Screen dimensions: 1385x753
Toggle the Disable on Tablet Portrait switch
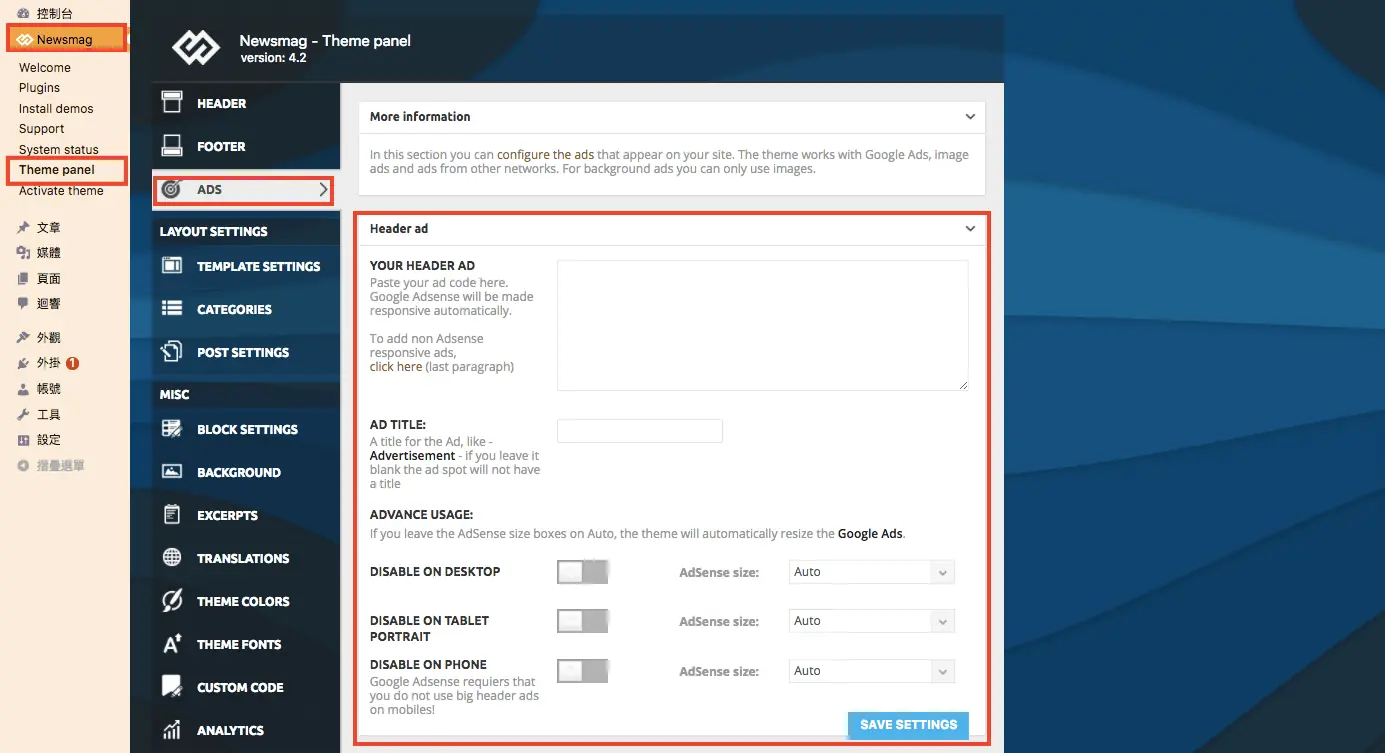[583, 621]
